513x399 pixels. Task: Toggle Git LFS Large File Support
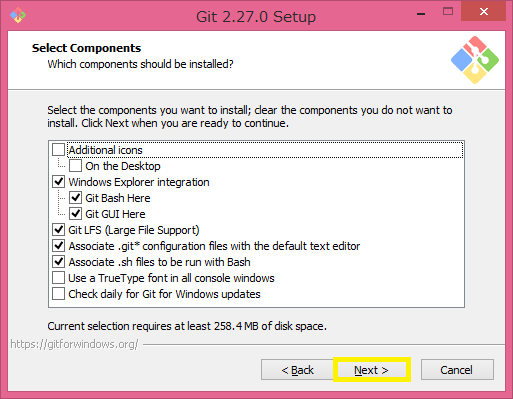click(58, 230)
